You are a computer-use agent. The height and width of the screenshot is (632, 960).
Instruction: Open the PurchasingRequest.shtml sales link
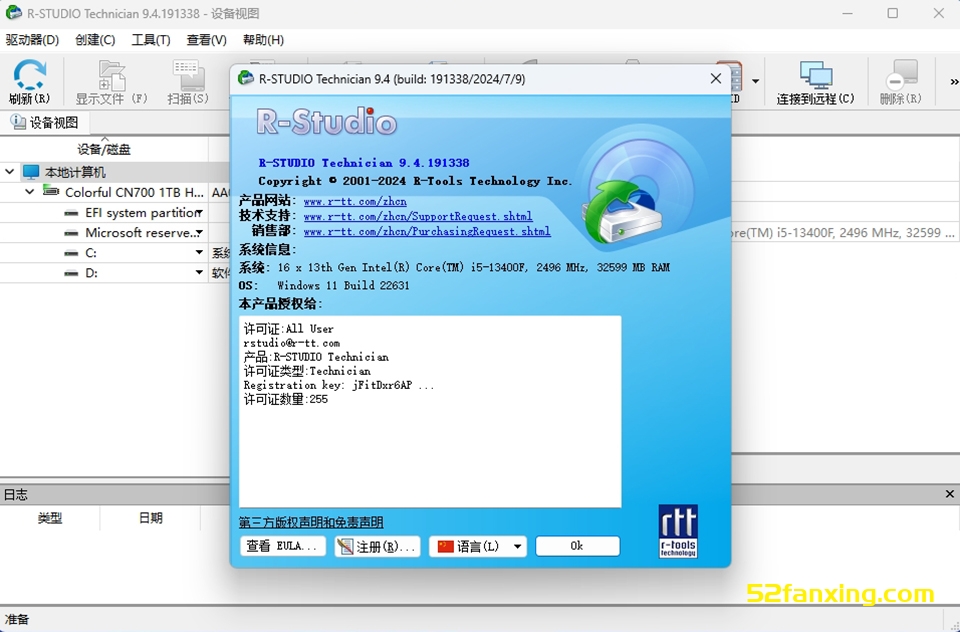tap(427, 231)
